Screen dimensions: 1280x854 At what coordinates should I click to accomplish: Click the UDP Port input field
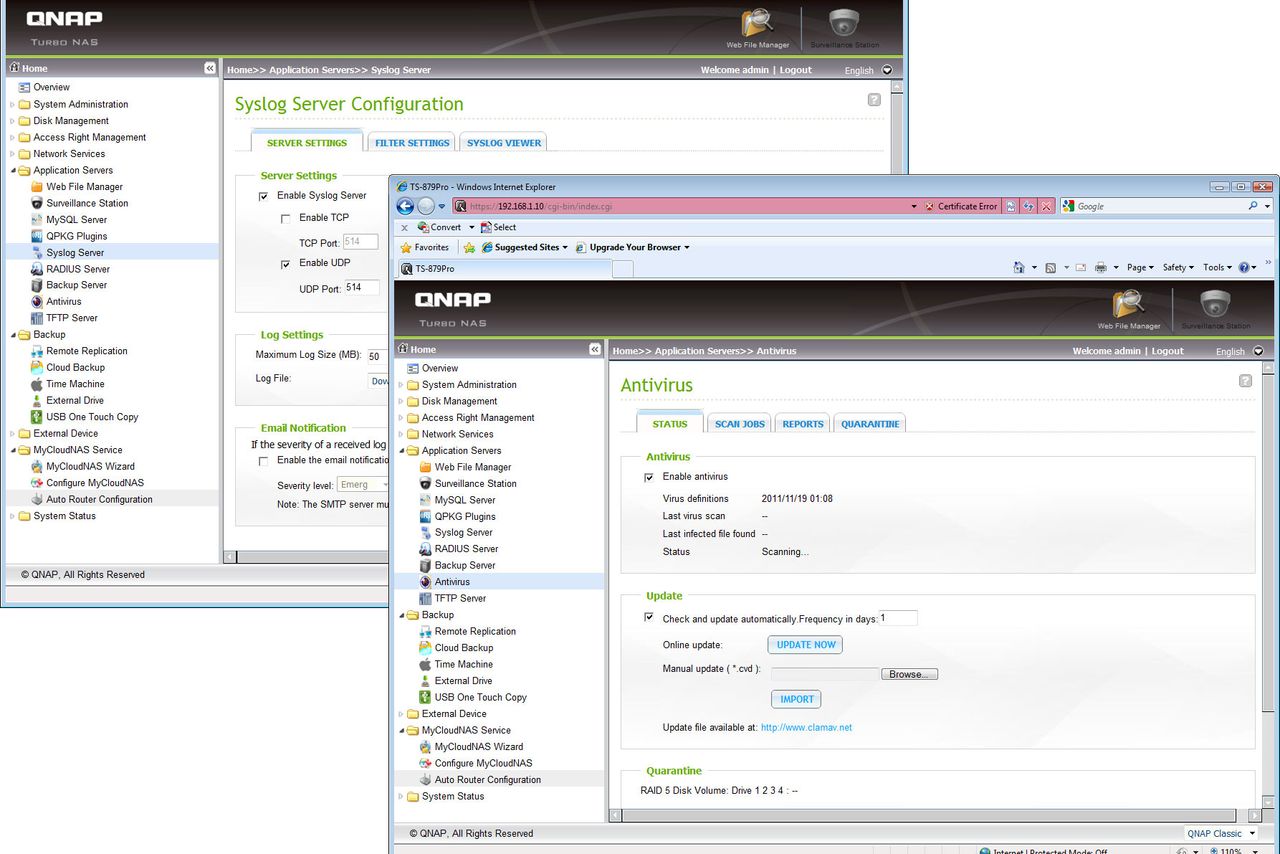tap(361, 288)
